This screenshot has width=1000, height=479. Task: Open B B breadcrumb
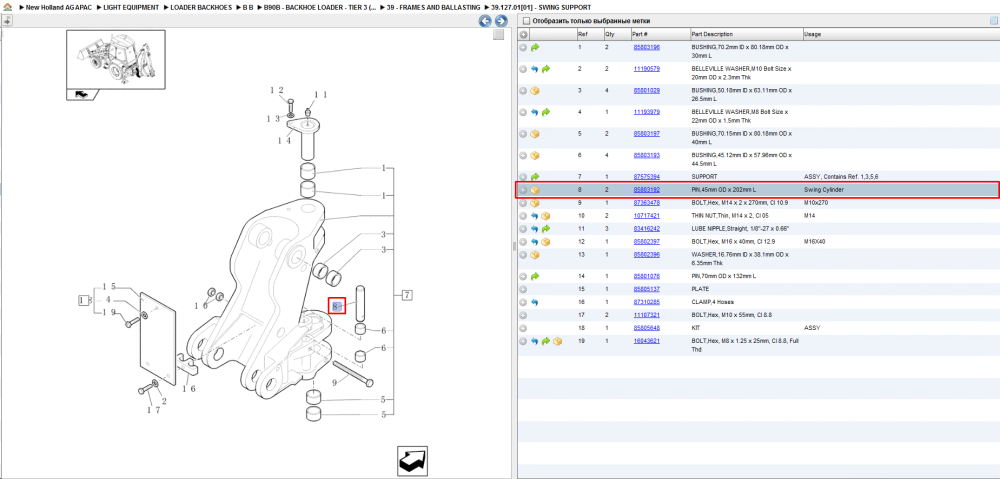248,8
